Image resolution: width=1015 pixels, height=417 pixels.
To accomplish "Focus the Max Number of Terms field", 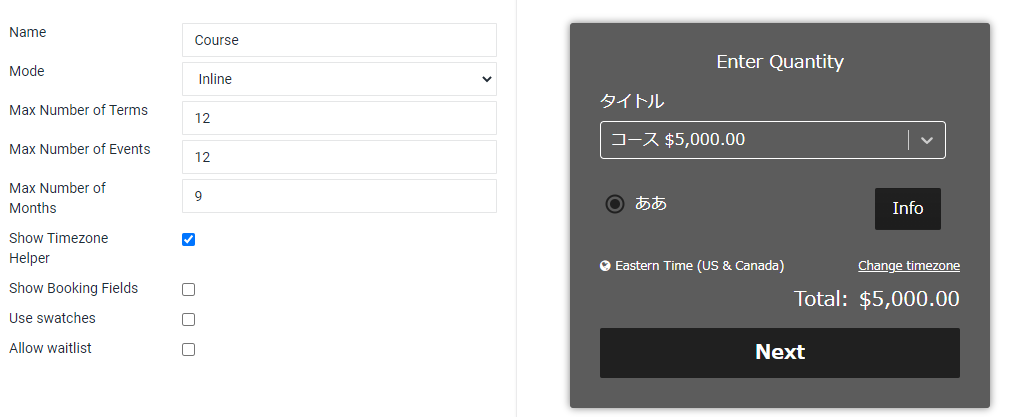I will [x=339, y=118].
